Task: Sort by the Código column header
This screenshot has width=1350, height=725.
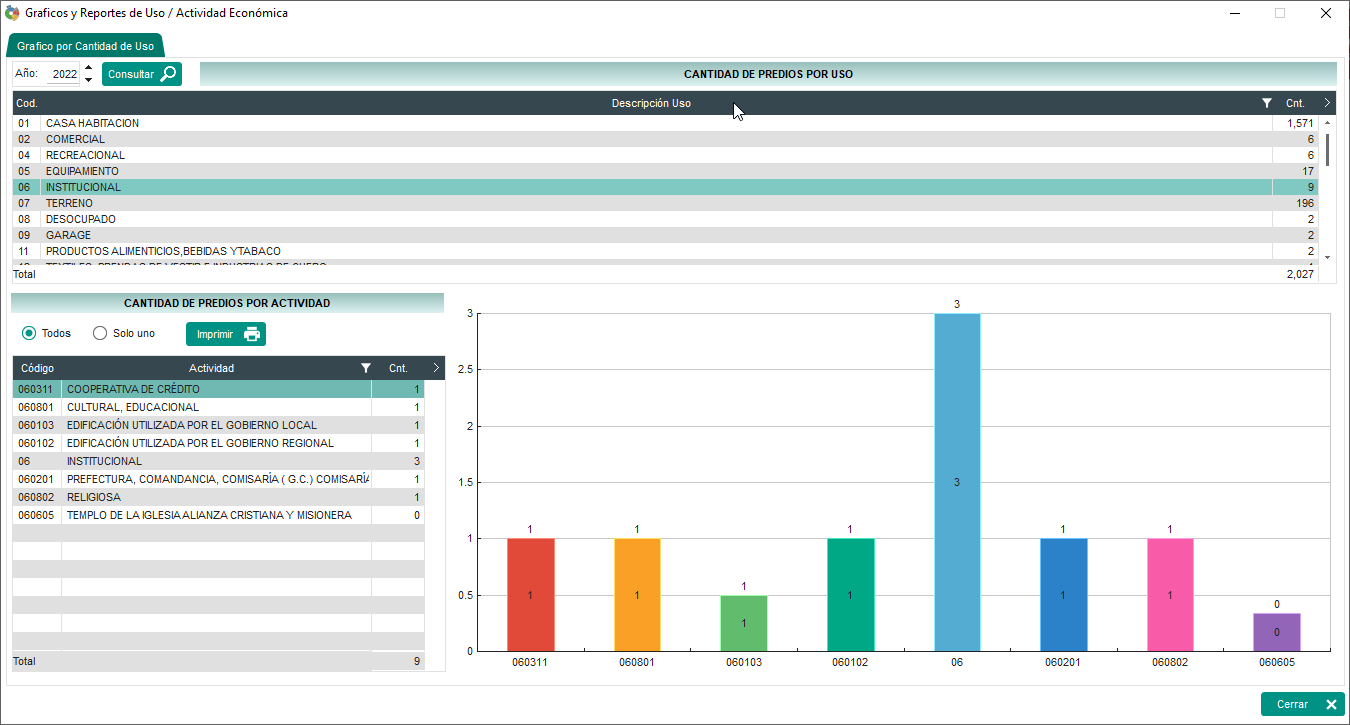Action: coord(37,368)
